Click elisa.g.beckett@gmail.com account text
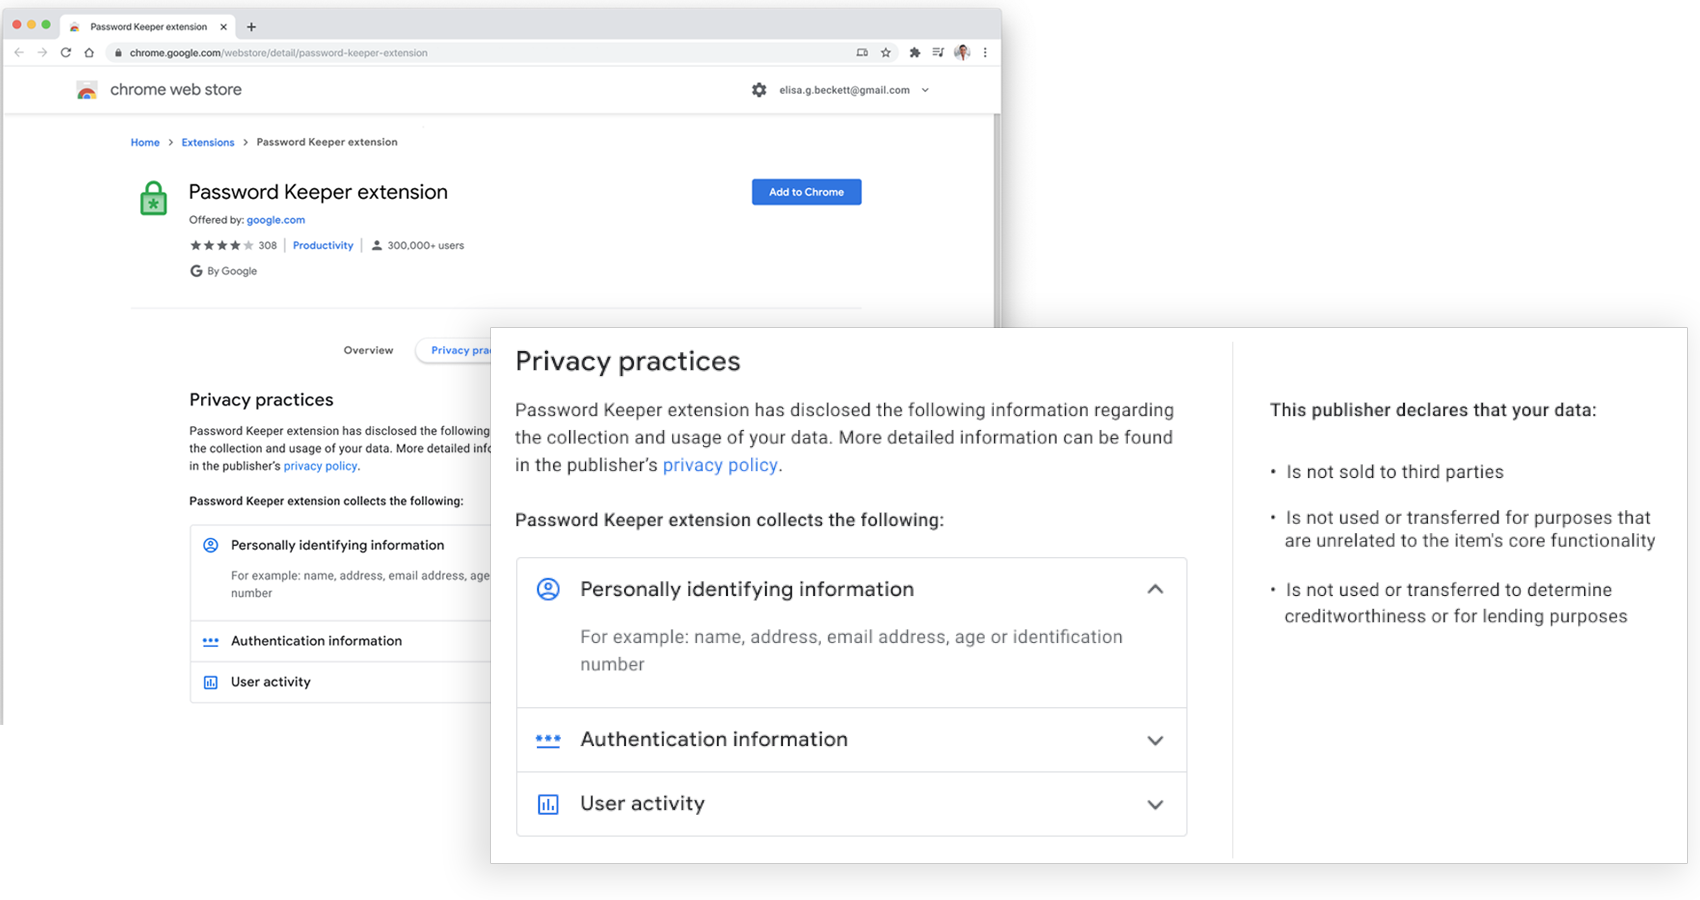The image size is (1700, 900). pyautogui.click(x=844, y=90)
